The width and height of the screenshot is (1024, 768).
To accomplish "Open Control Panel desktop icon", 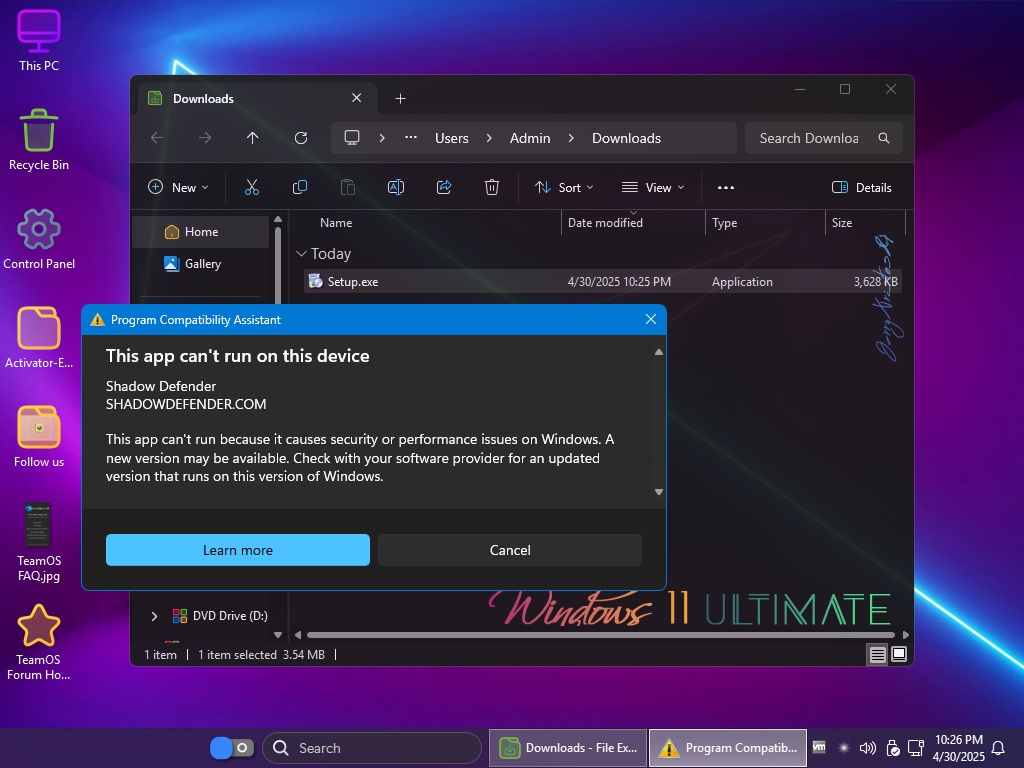I will [39, 239].
